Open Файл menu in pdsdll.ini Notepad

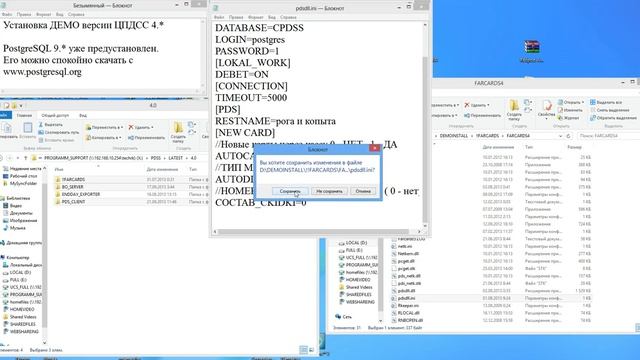tap(219, 18)
